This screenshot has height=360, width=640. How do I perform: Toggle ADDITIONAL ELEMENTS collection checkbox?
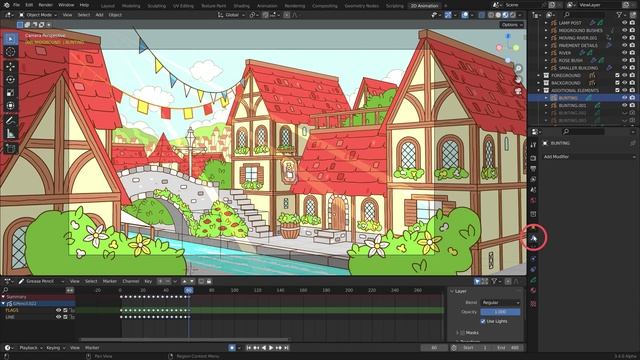coord(617,90)
